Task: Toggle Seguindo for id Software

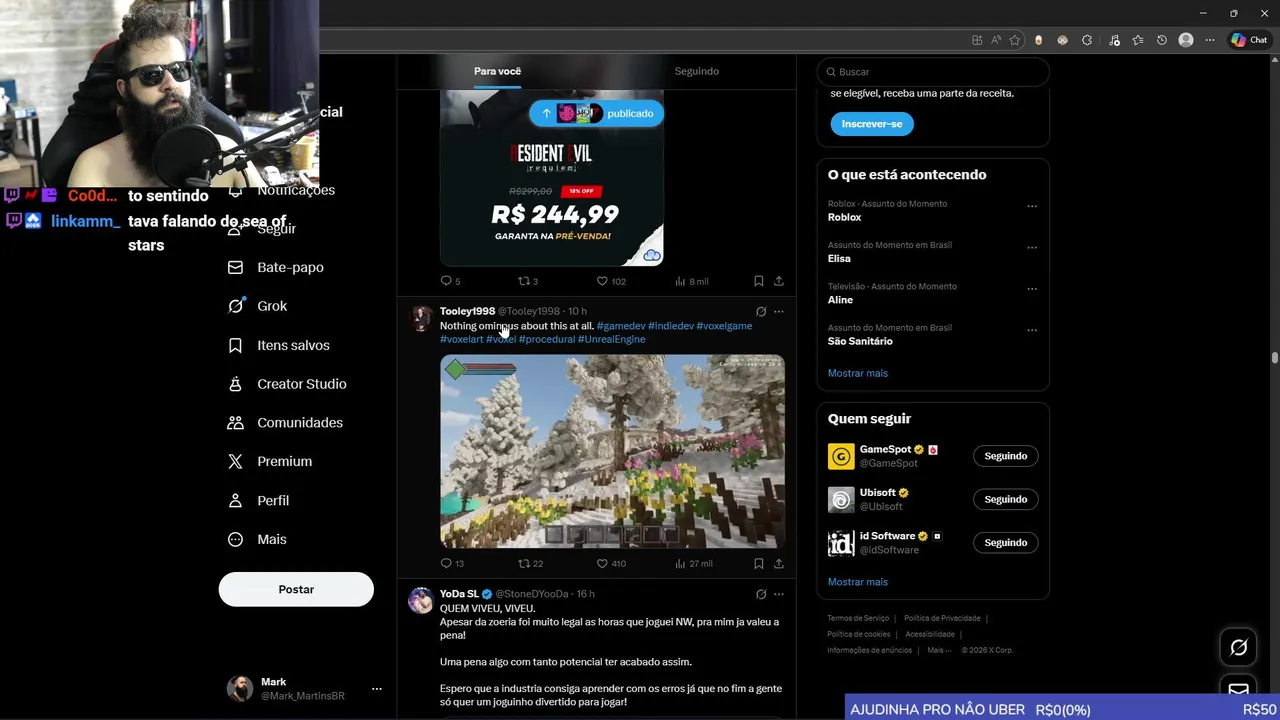Action: 1005,543
